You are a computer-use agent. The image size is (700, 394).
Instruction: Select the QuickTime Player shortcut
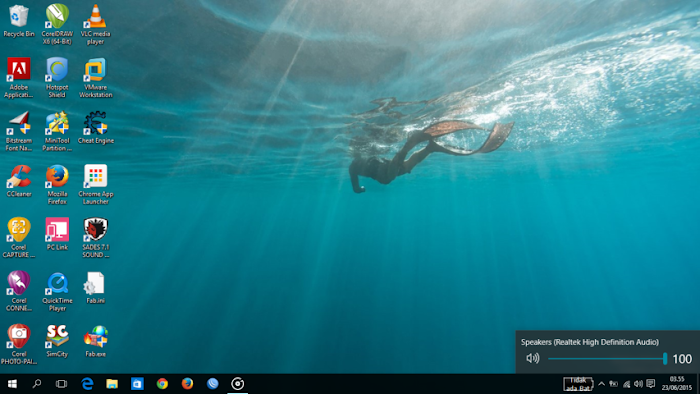click(57, 291)
